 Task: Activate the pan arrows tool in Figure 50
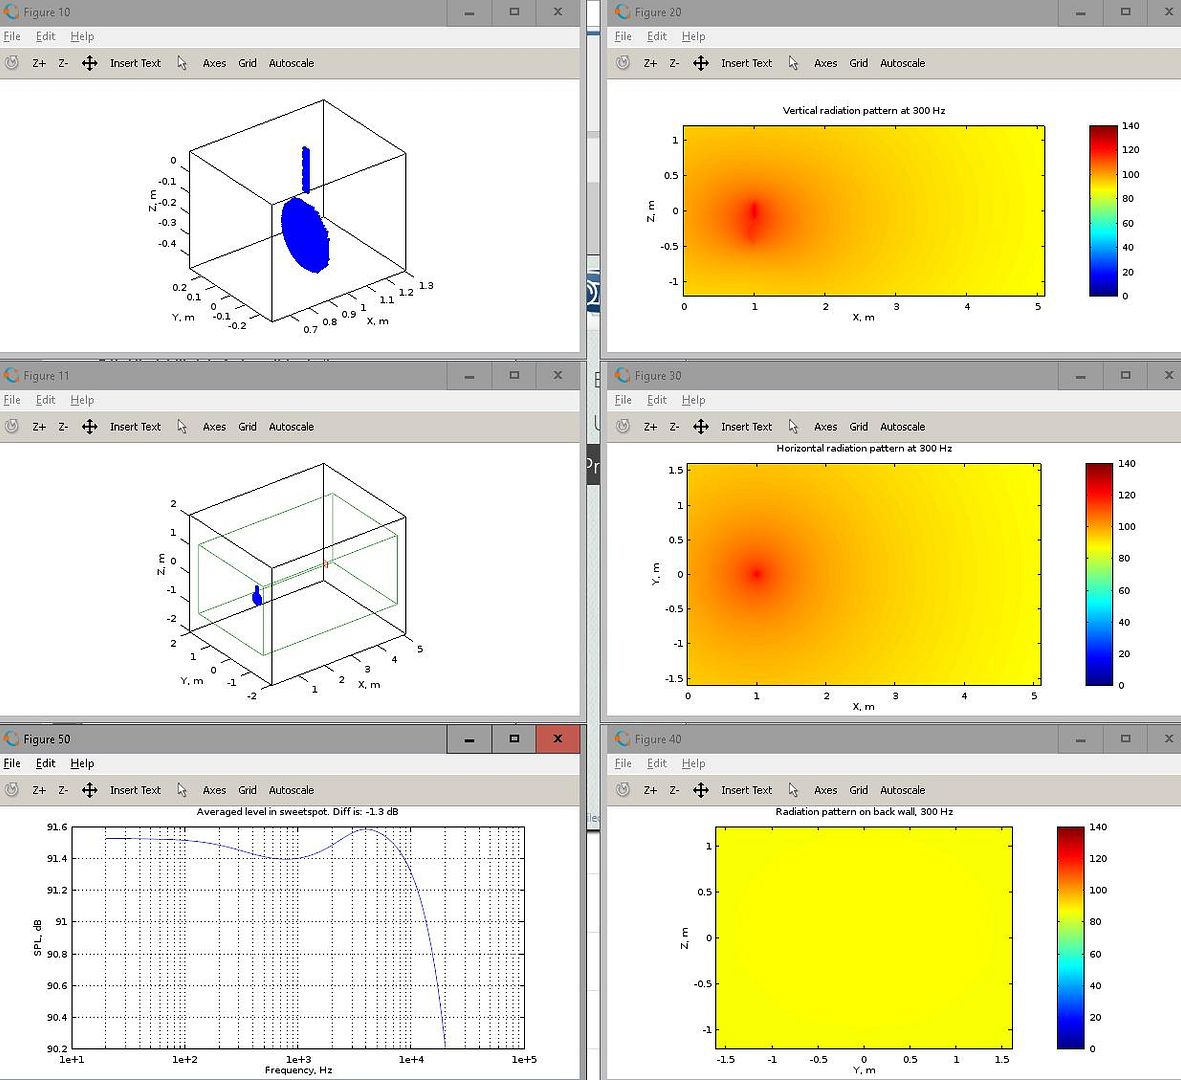89,790
